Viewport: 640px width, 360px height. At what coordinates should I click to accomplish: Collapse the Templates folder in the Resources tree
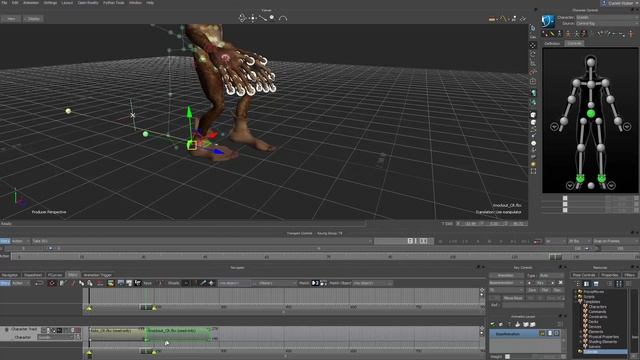[x=576, y=302]
